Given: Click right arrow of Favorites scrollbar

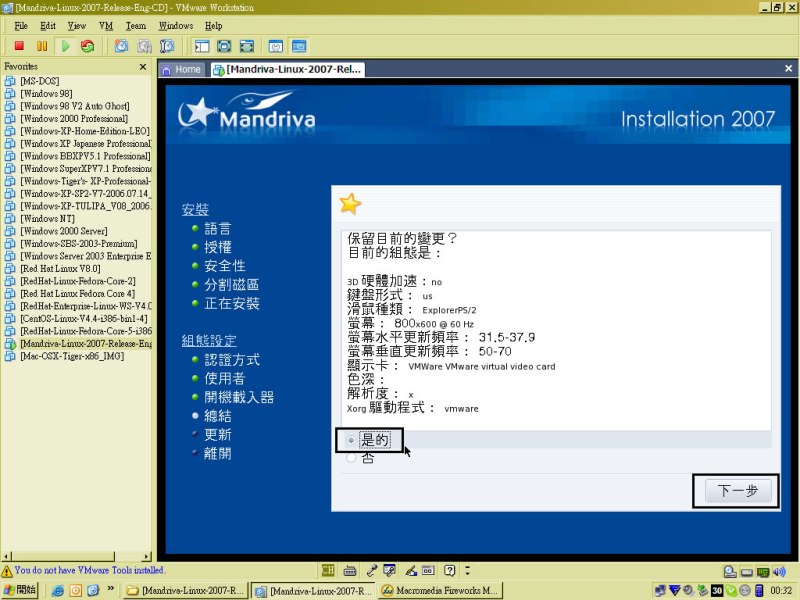Looking at the screenshot, I should [147, 556].
